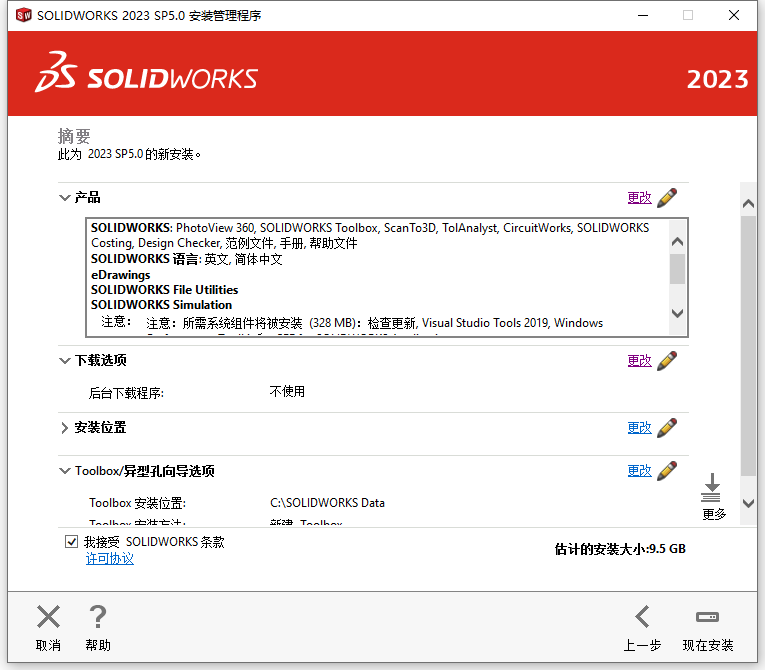Go back with the 上一步 arrow
The height and width of the screenshot is (670, 765).
coord(642,616)
